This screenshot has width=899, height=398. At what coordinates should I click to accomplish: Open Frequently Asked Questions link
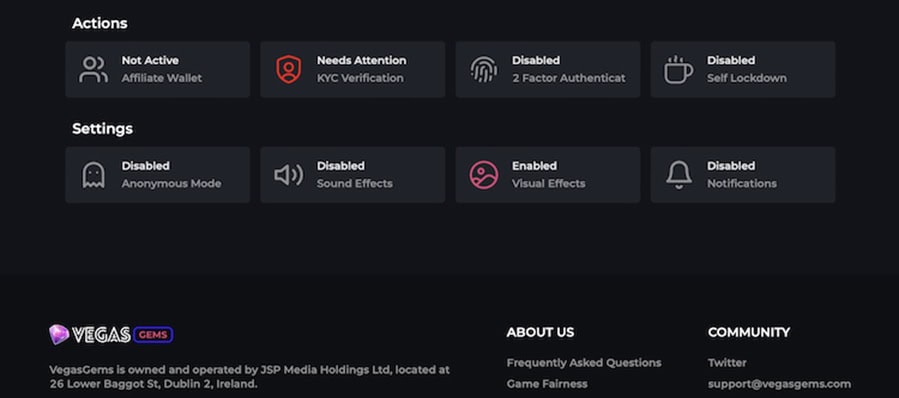click(x=584, y=363)
